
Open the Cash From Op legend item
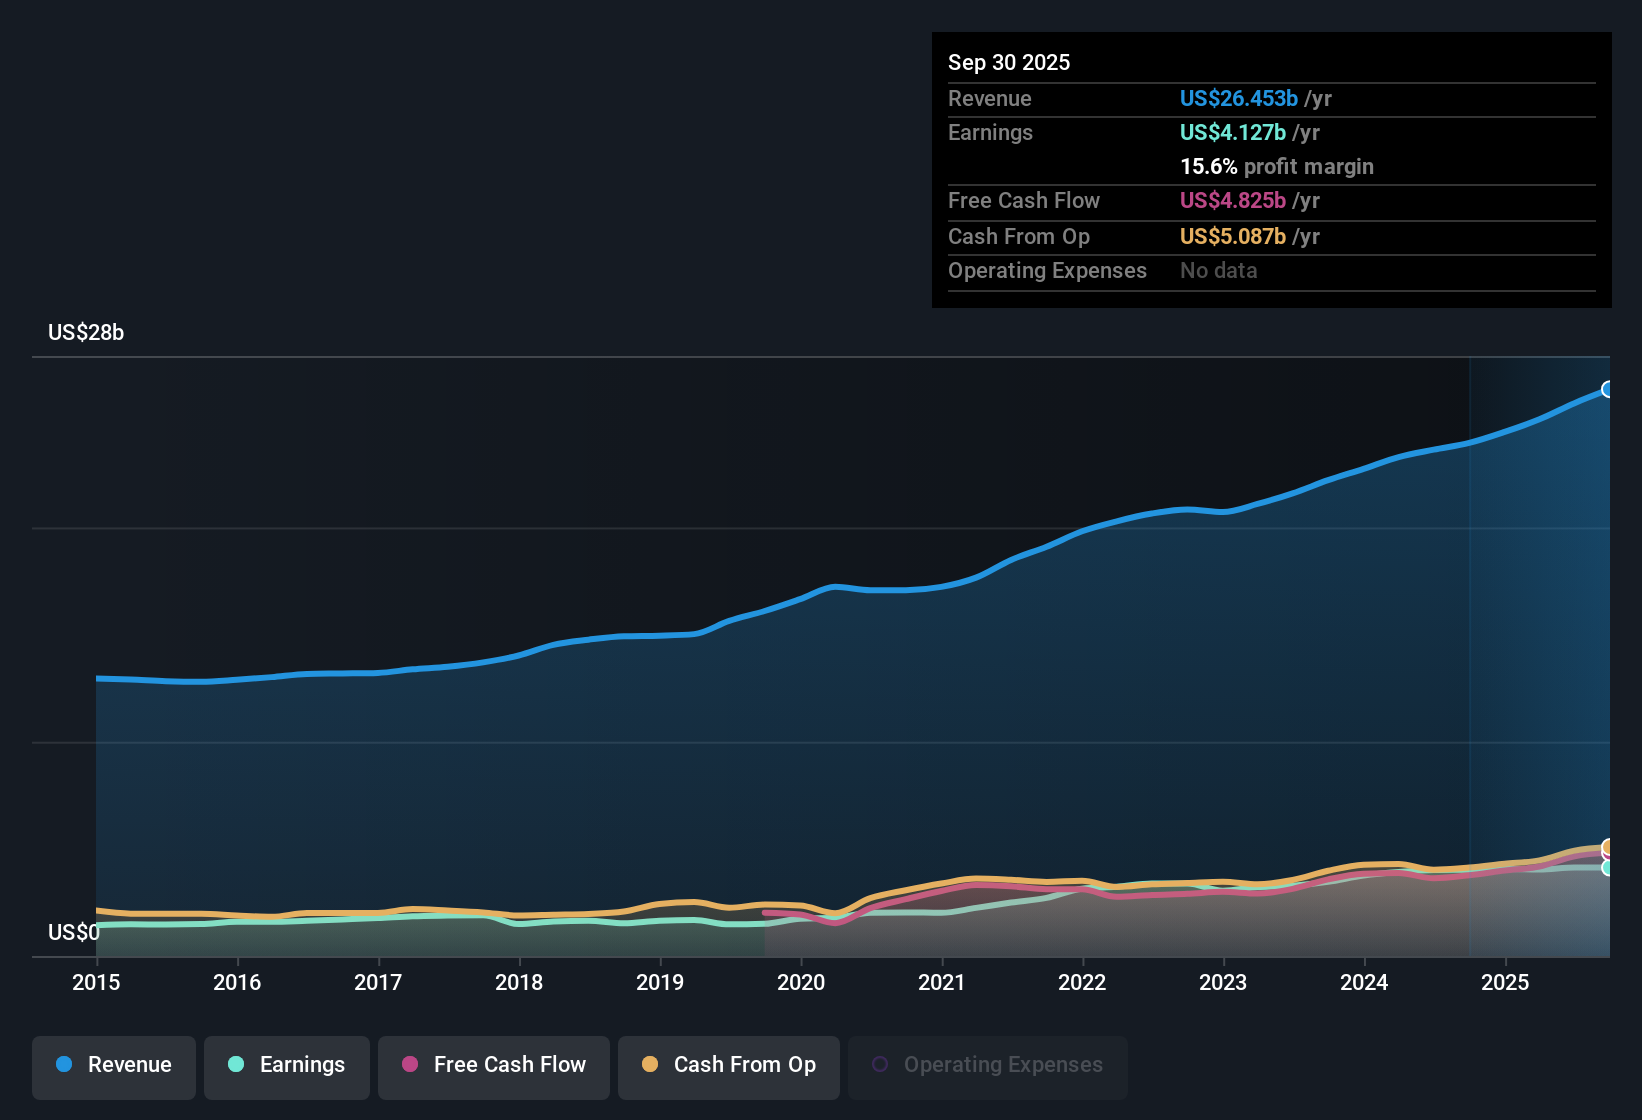(x=728, y=1065)
